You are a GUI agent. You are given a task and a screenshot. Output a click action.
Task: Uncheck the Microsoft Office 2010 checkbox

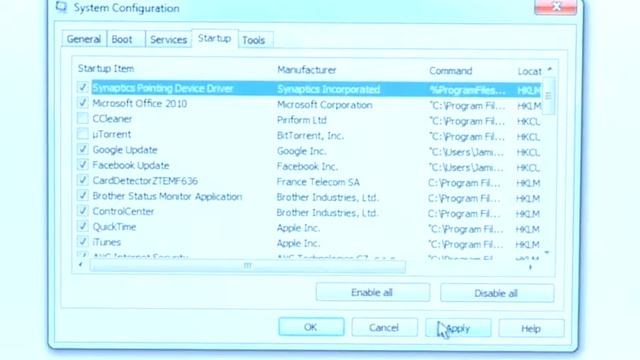82,102
